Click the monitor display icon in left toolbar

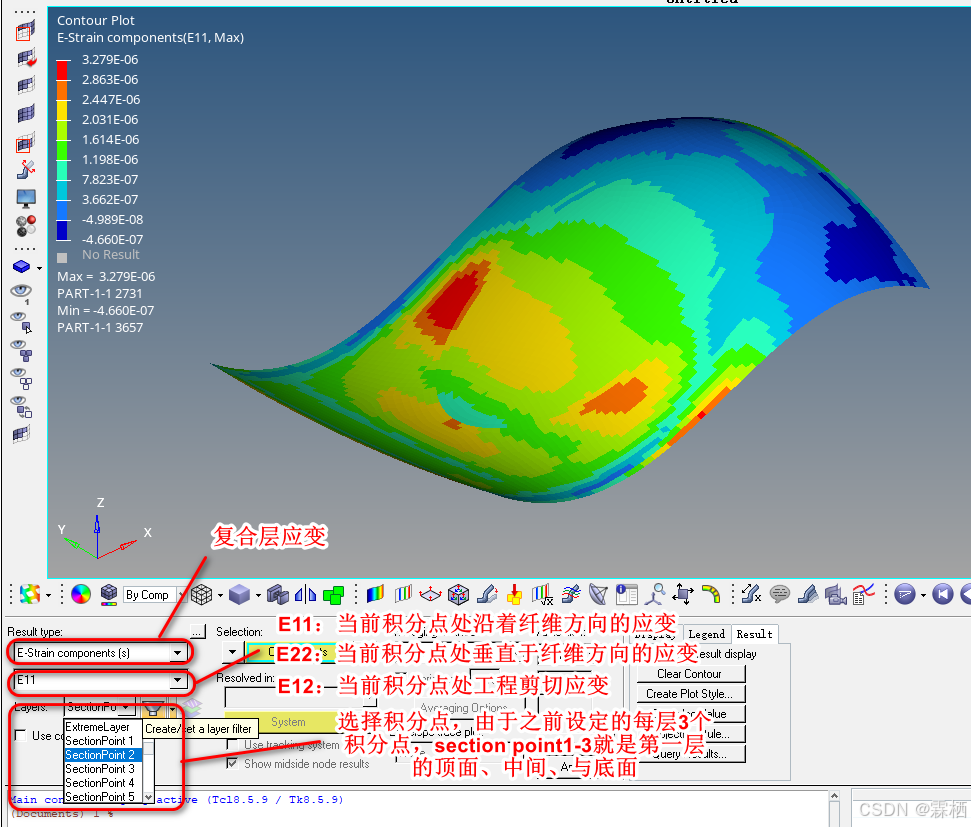coord(26,198)
